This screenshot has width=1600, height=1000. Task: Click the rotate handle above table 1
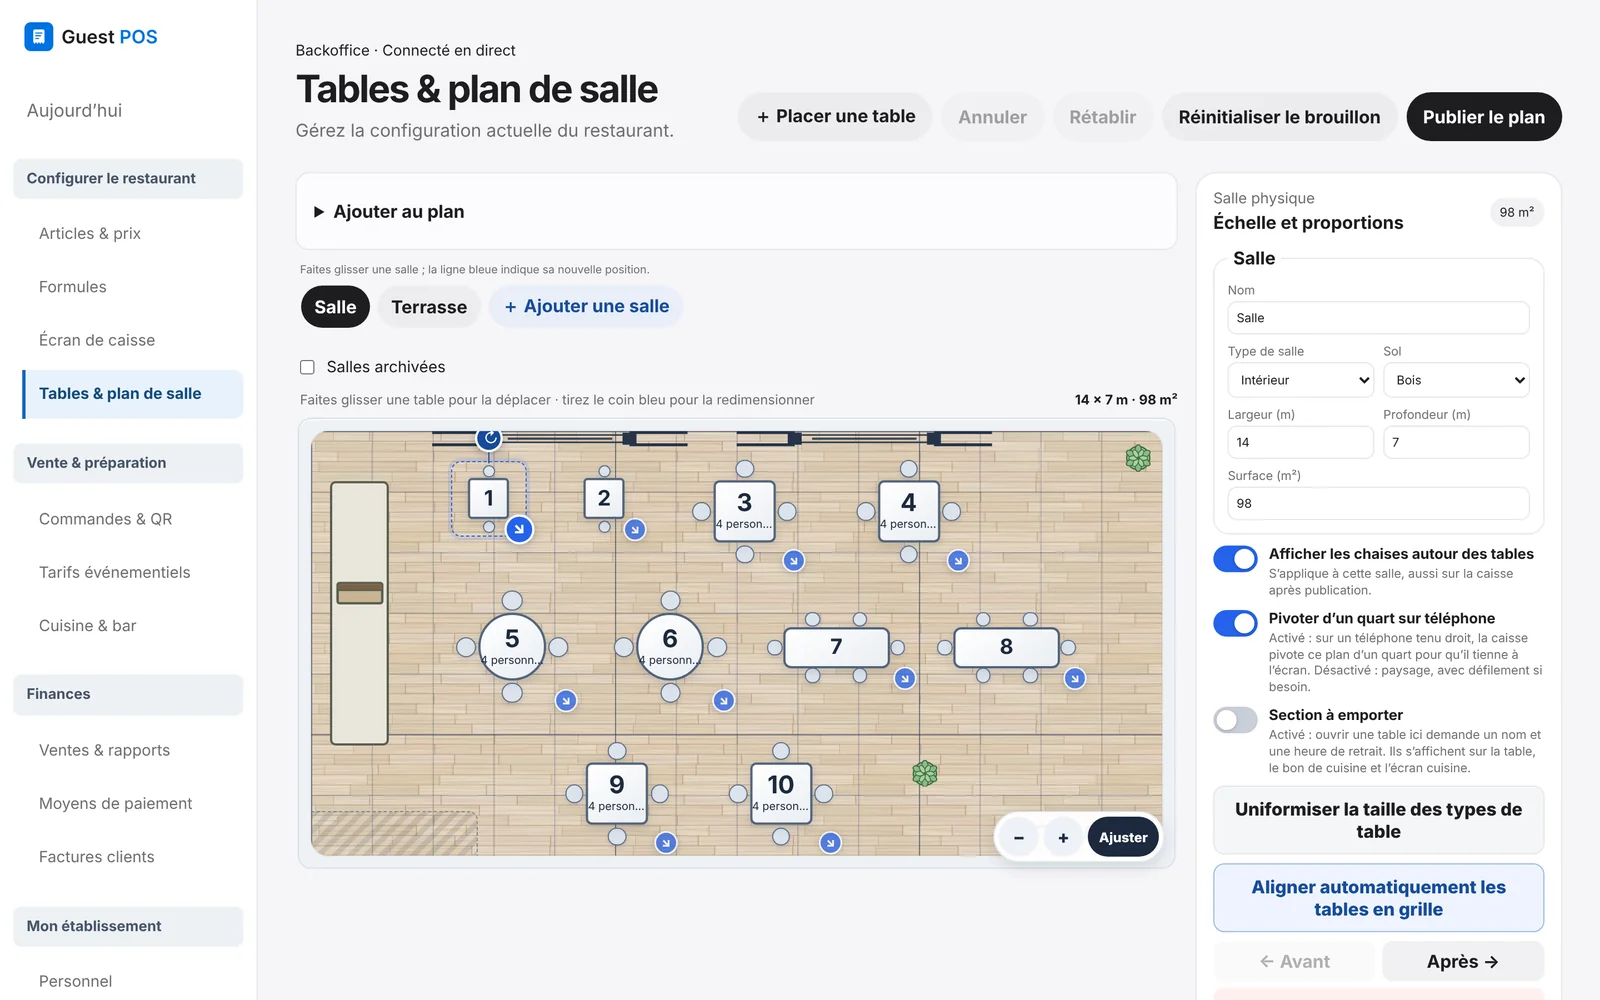pyautogui.click(x=488, y=437)
